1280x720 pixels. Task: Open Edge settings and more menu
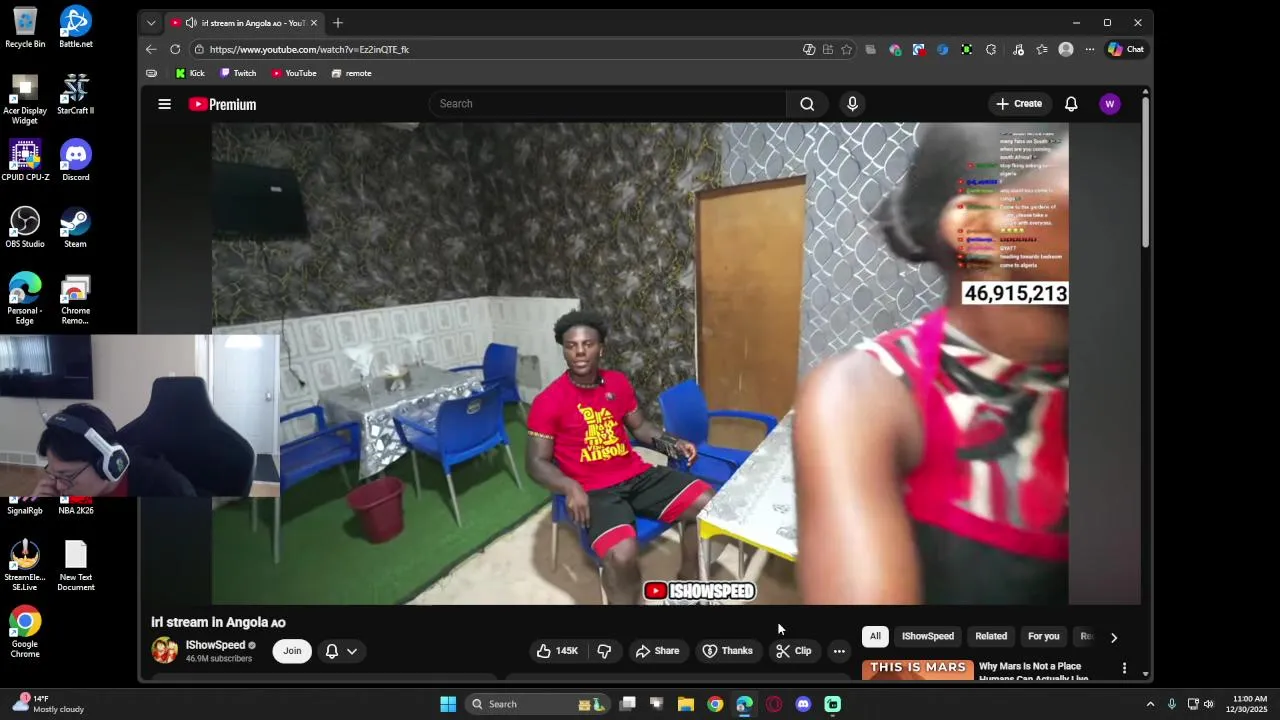tap(1090, 49)
